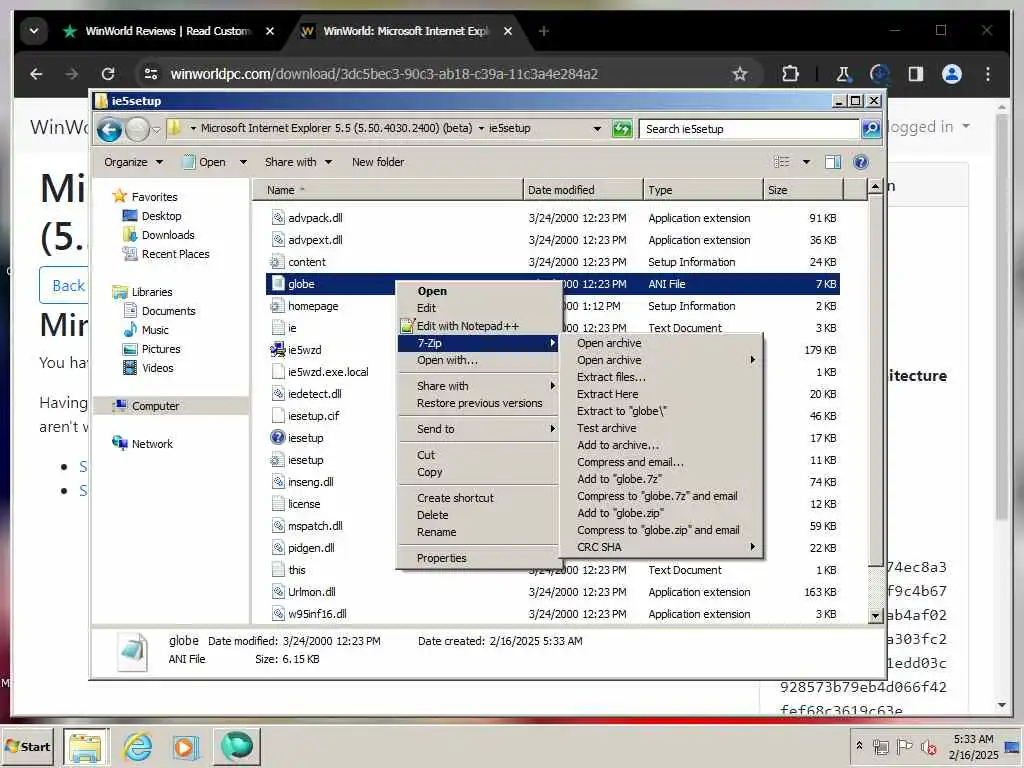Viewport: 1024px width, 768px height.
Task: Click the green refresh button beside address bar
Action: tap(622, 129)
